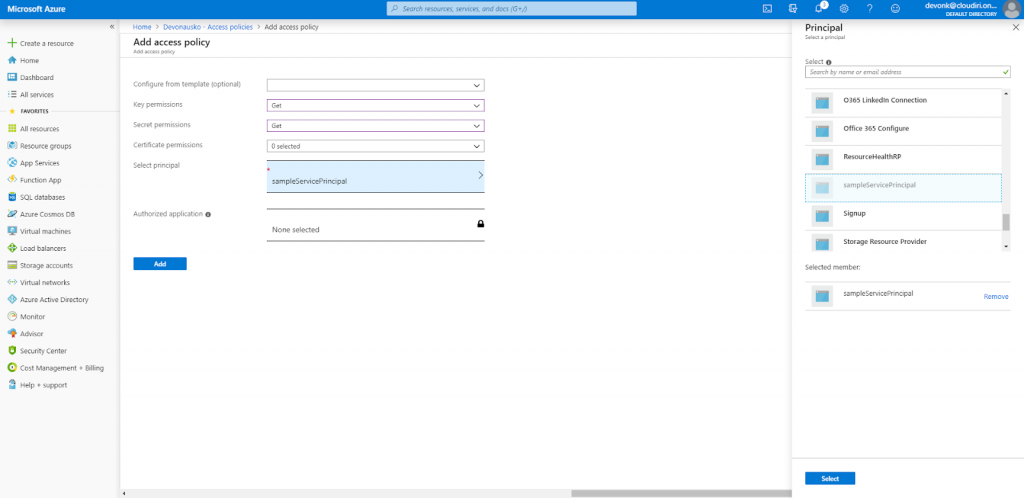Click Azure Cosmos DB icon in sidebar

click(12, 214)
